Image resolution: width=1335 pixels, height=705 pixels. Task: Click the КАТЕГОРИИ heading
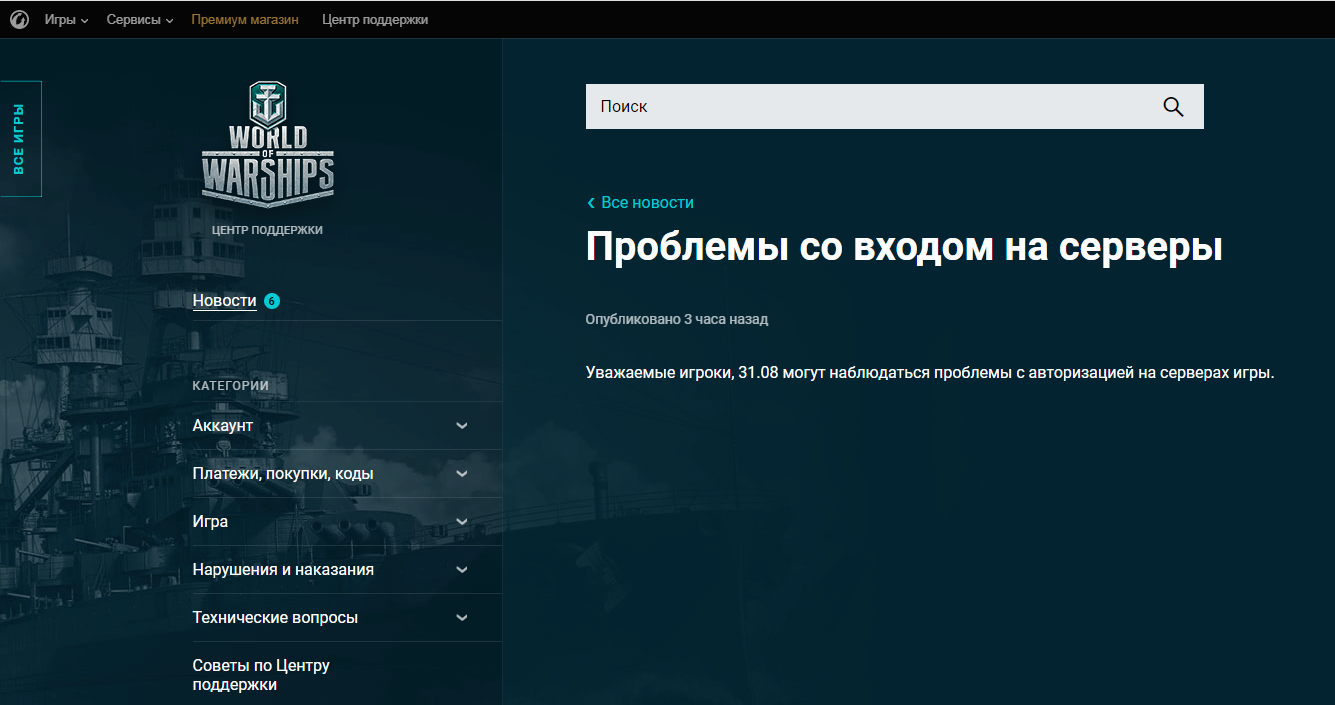pyautogui.click(x=231, y=386)
